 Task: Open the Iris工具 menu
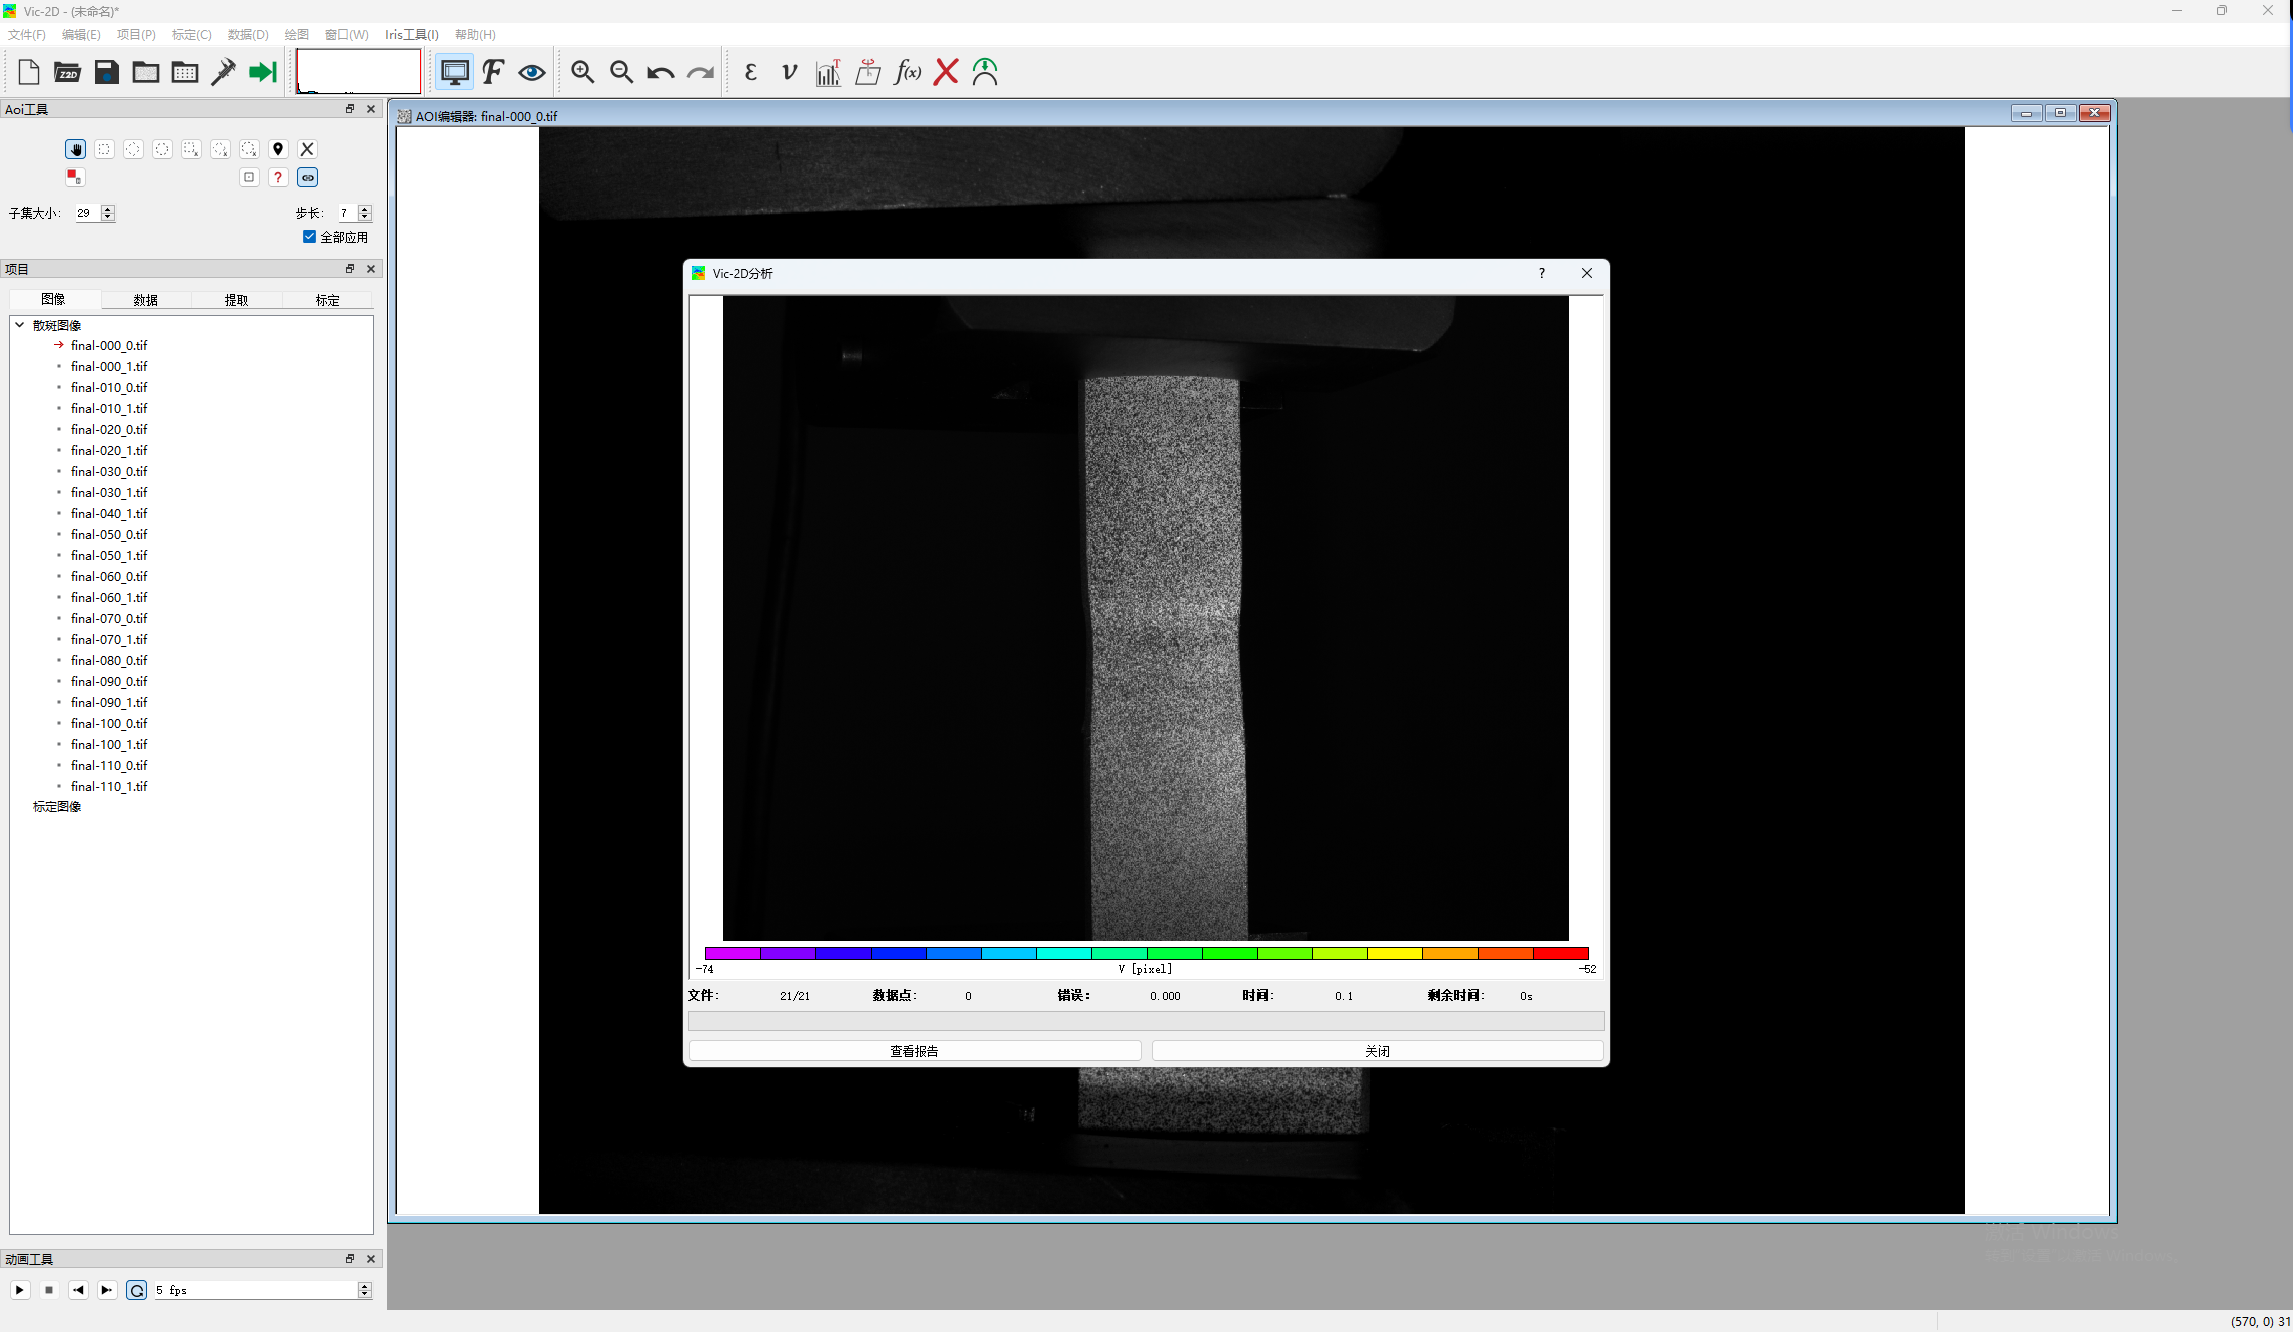point(411,34)
